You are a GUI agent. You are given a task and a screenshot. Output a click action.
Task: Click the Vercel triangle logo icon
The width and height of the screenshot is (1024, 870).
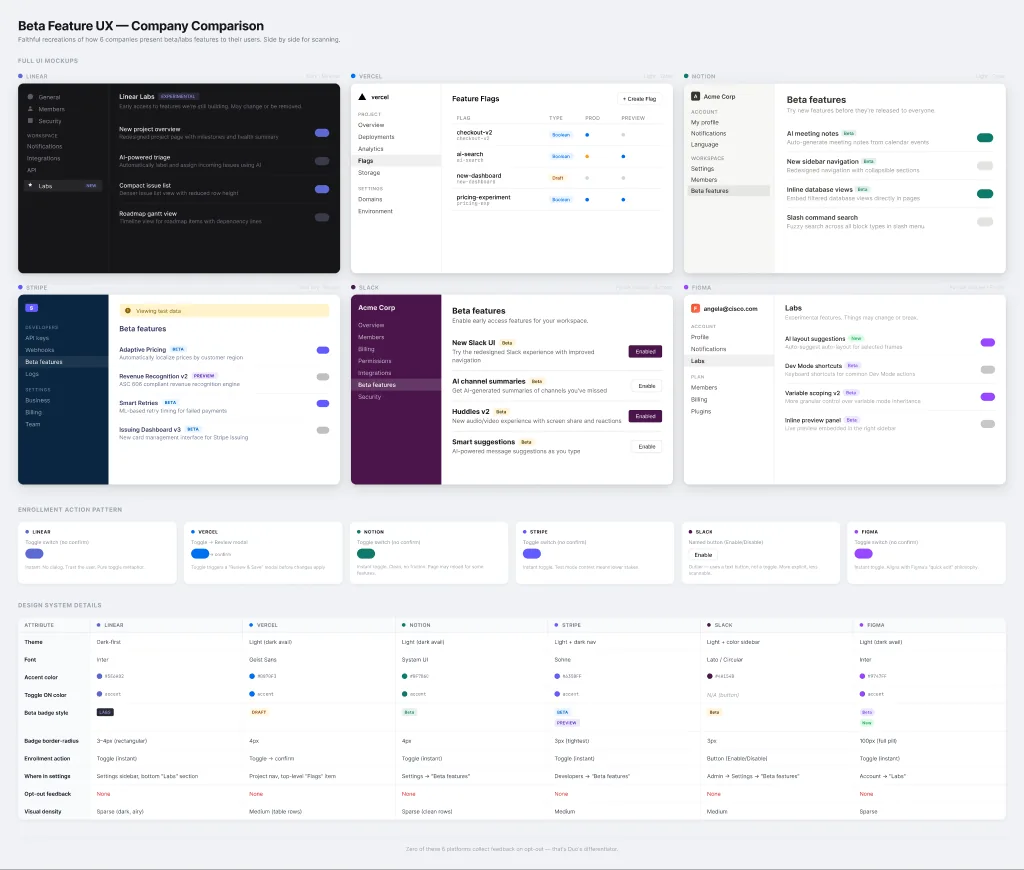point(362,97)
